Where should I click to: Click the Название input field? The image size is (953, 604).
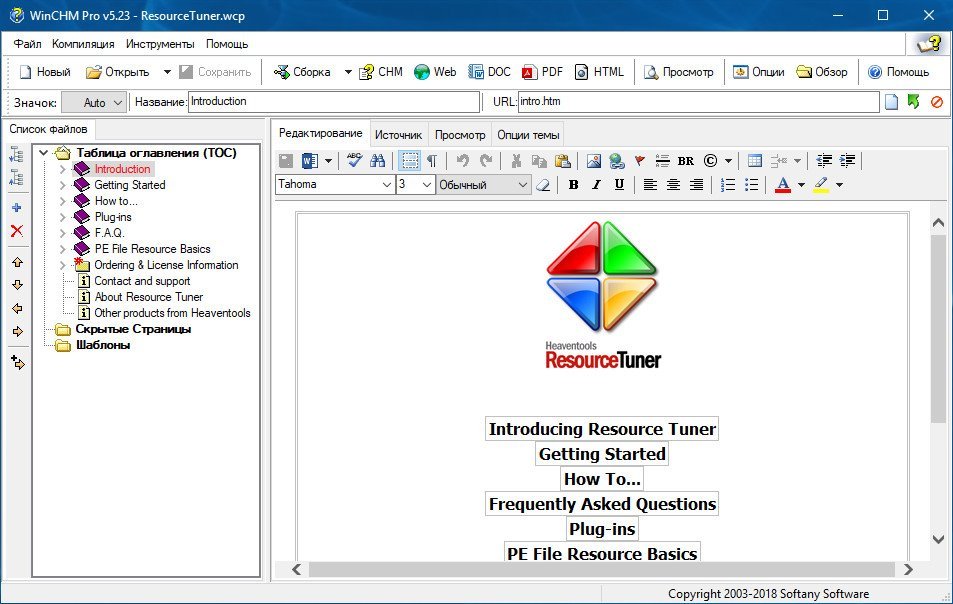tap(334, 102)
